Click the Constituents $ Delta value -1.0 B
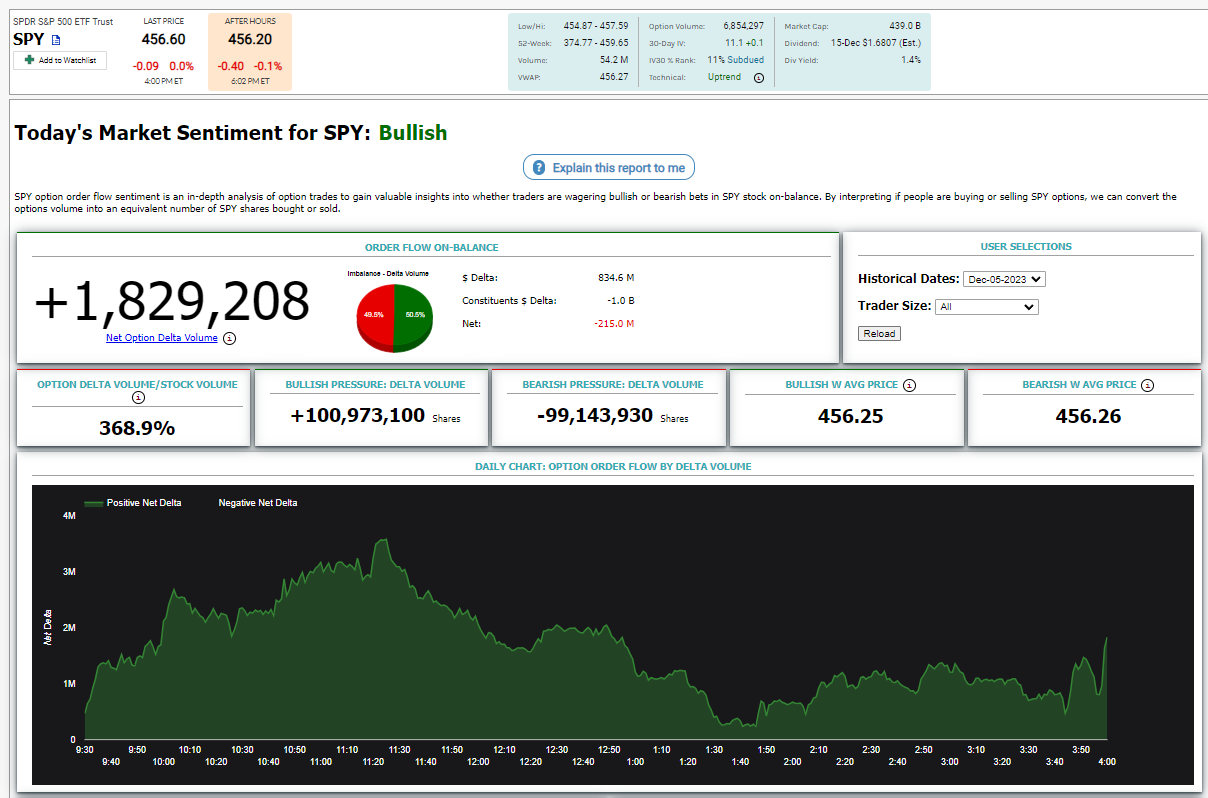 tap(621, 300)
